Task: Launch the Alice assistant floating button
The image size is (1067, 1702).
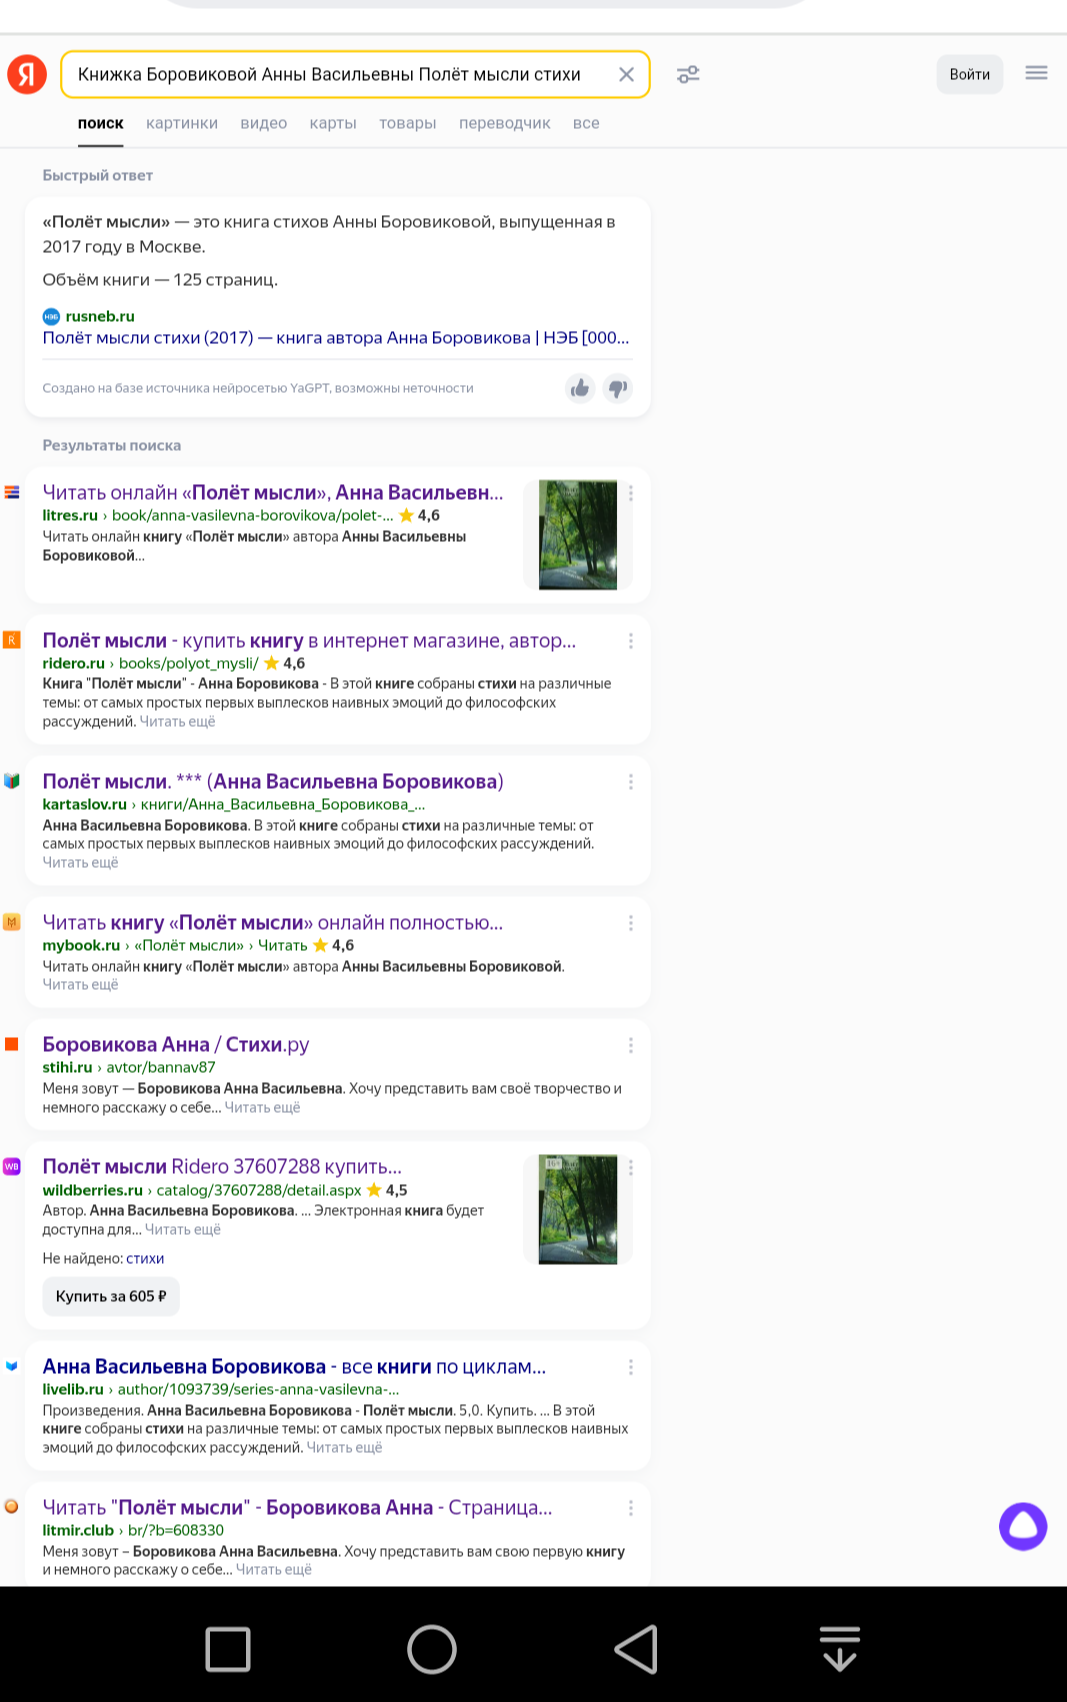Action: pos(1023,1526)
